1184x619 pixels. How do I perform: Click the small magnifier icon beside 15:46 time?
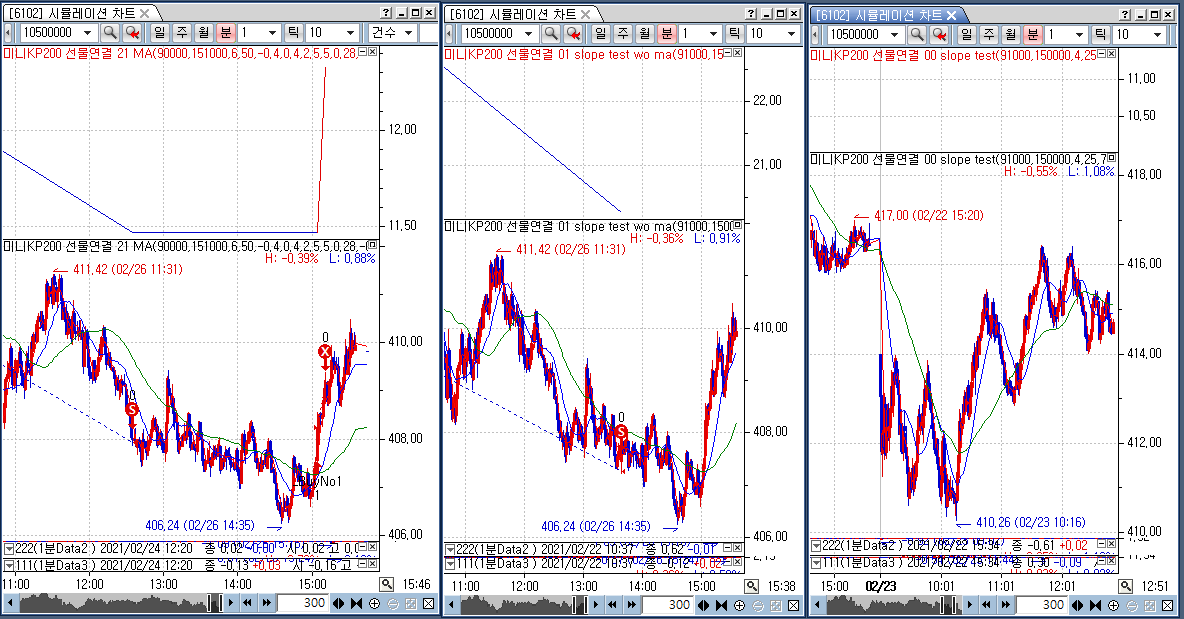(x=387, y=584)
